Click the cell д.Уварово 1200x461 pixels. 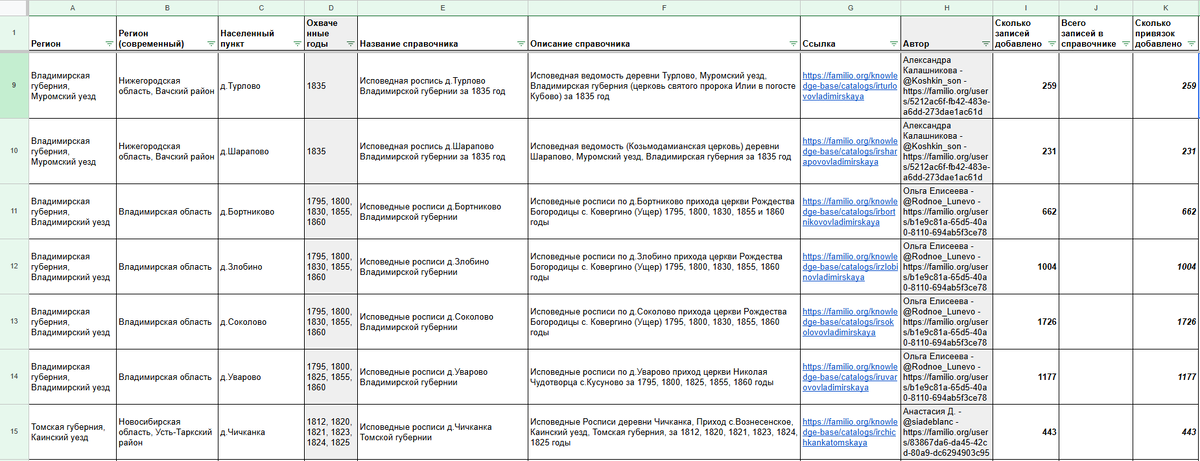coord(259,376)
